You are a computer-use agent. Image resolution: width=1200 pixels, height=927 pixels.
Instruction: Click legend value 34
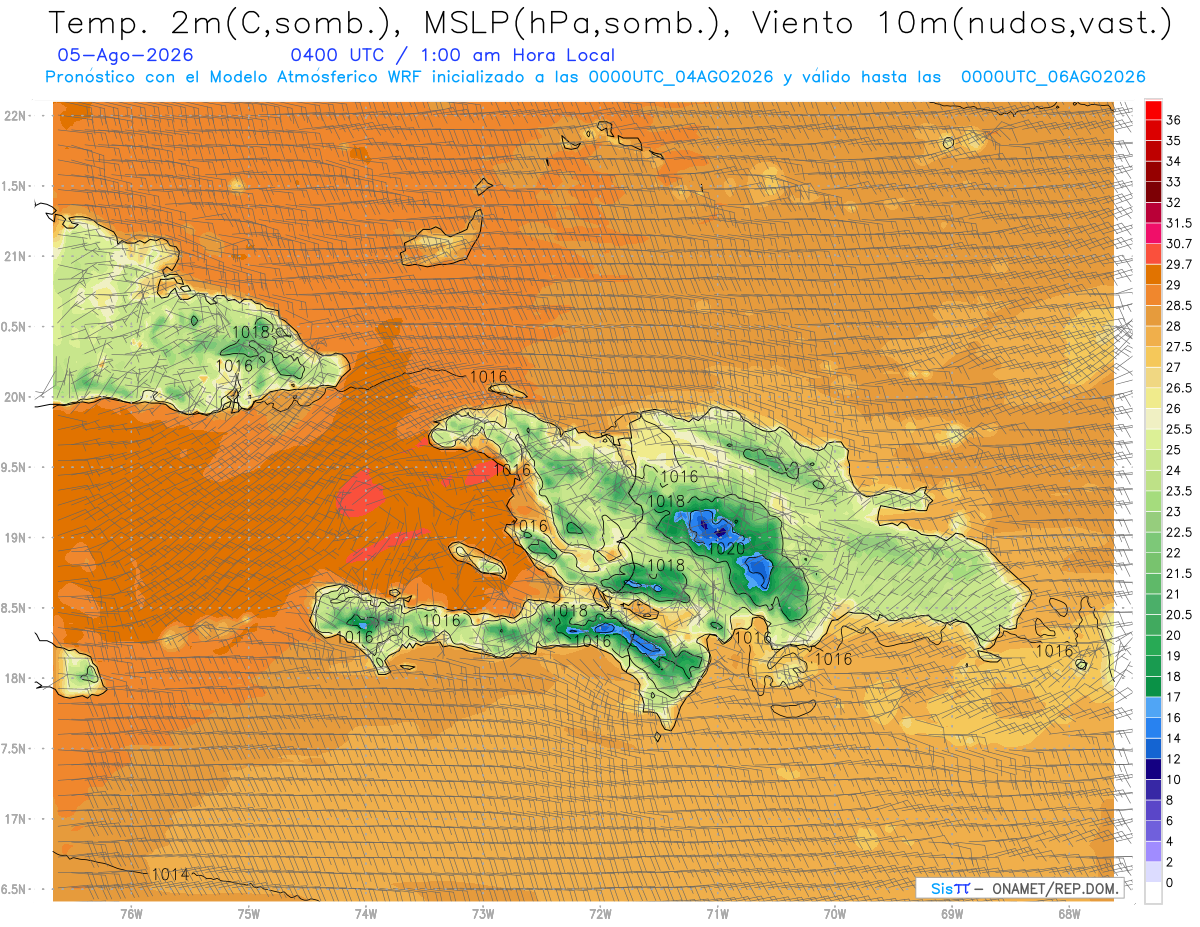click(1173, 161)
